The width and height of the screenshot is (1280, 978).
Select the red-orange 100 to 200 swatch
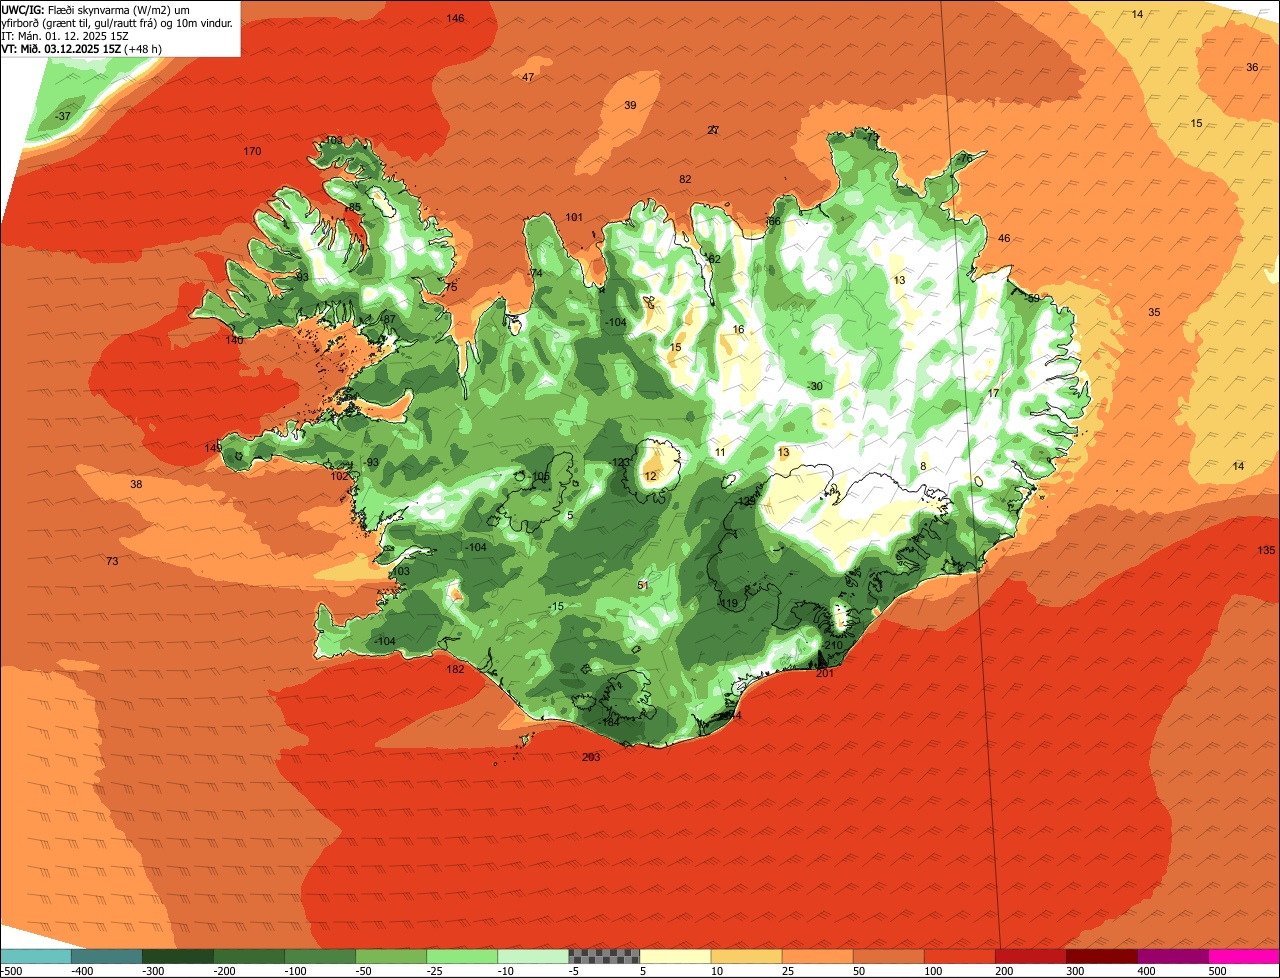pos(959,956)
